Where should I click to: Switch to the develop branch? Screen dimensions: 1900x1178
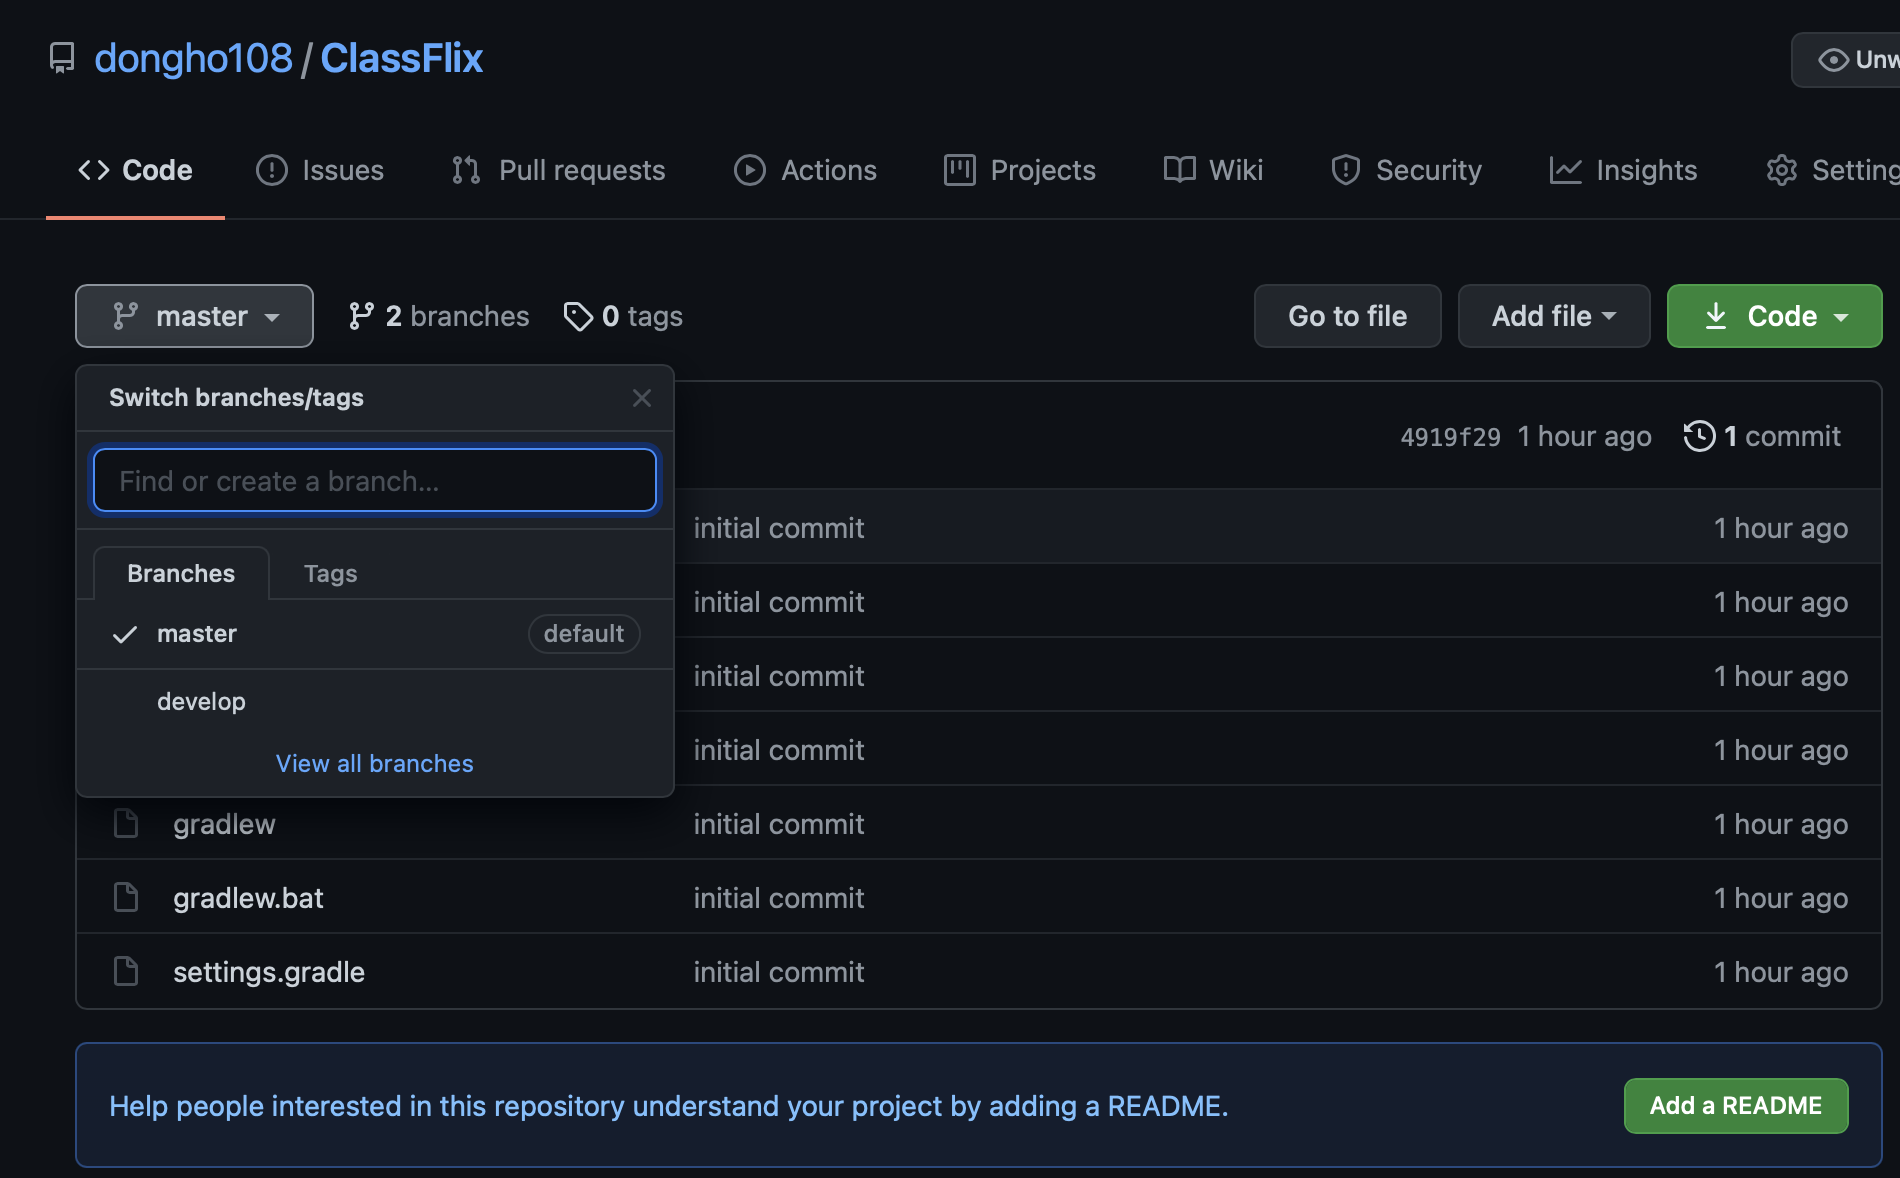(x=375, y=702)
